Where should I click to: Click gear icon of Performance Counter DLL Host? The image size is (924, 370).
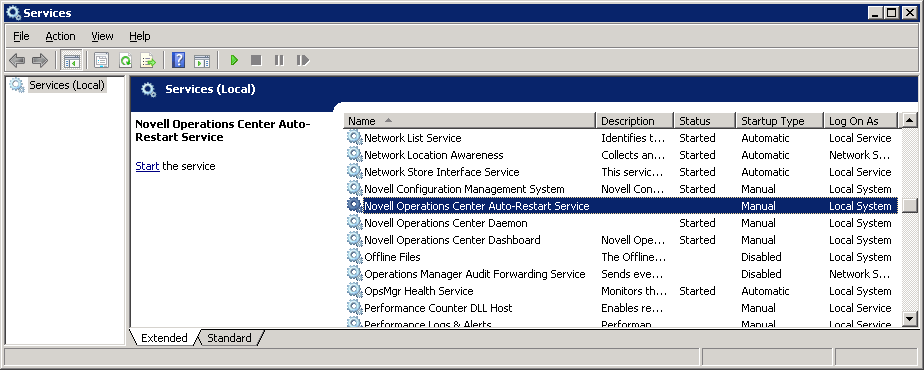pos(354,308)
